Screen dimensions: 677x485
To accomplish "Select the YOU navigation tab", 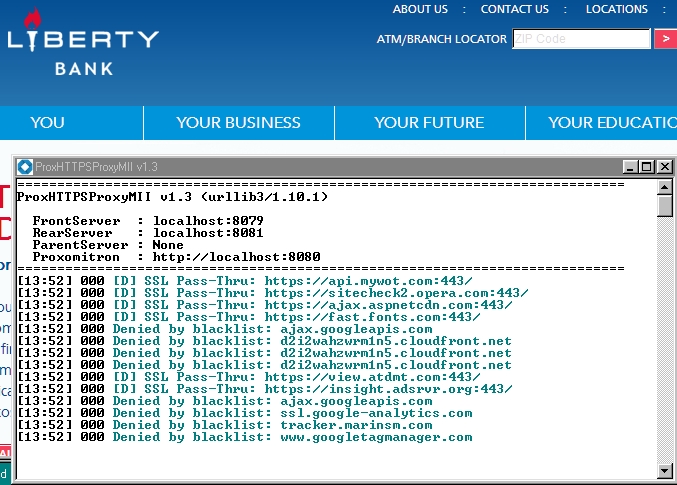I will pos(47,123).
